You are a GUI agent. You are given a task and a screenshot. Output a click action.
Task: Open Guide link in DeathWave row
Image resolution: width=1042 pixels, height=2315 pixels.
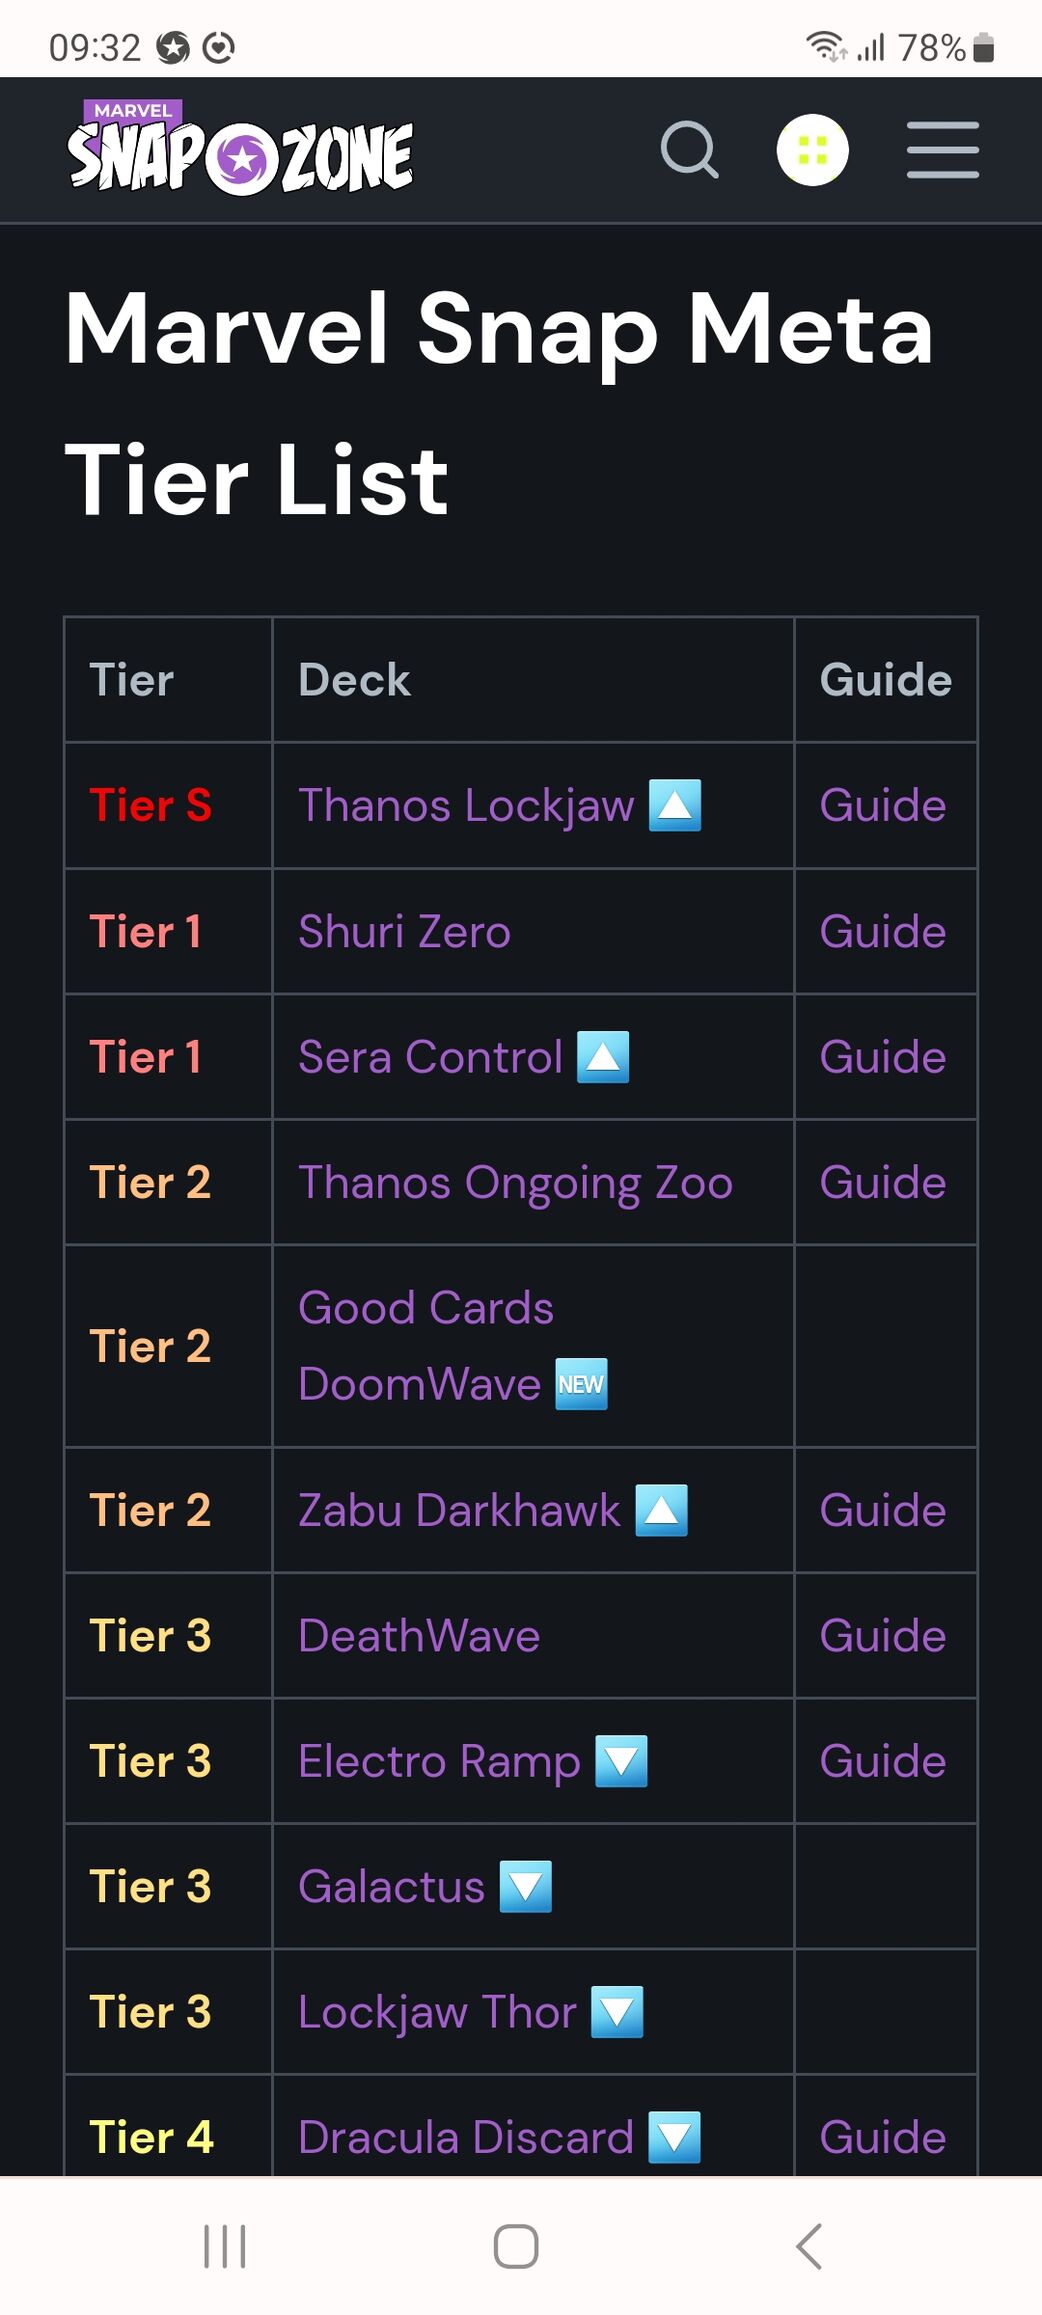pyautogui.click(x=883, y=1636)
